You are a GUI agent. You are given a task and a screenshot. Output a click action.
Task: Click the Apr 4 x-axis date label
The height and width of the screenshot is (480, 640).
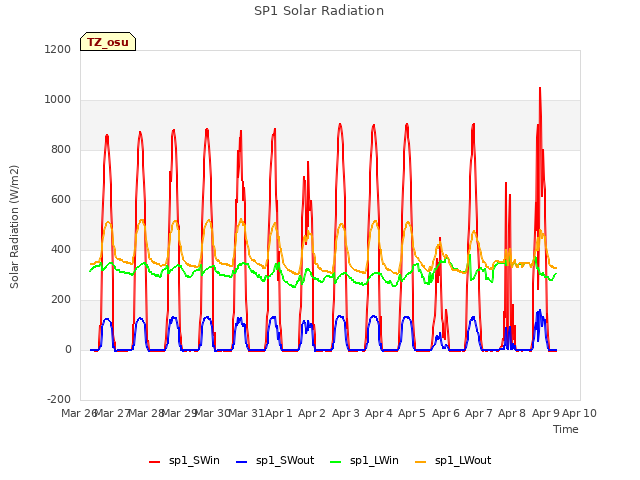pos(378,413)
